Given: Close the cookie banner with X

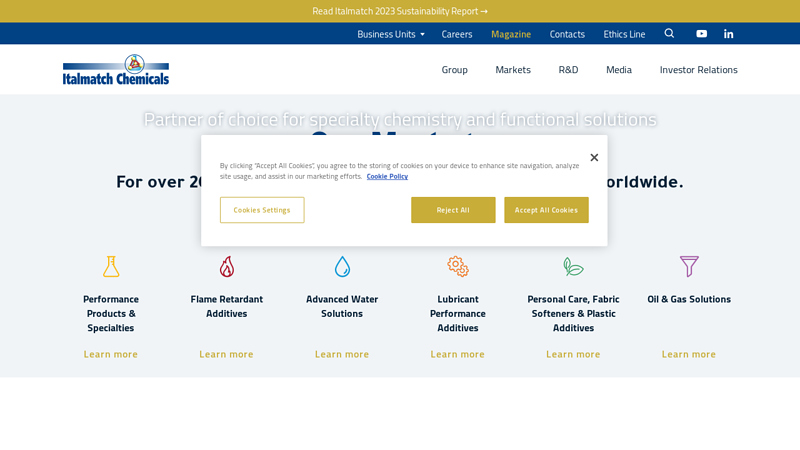Looking at the screenshot, I should [x=594, y=158].
